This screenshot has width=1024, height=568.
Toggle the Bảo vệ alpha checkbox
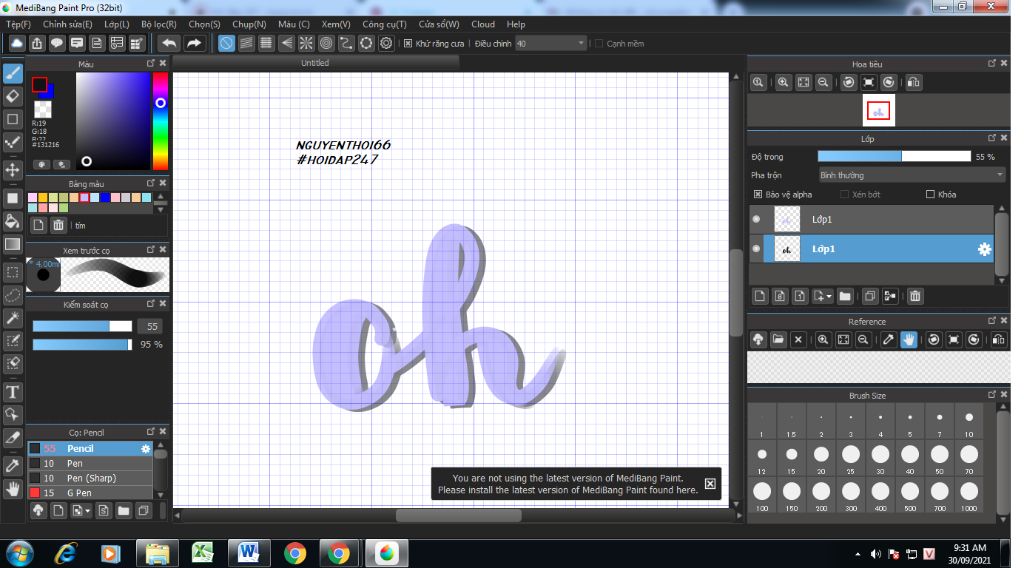tap(758, 195)
